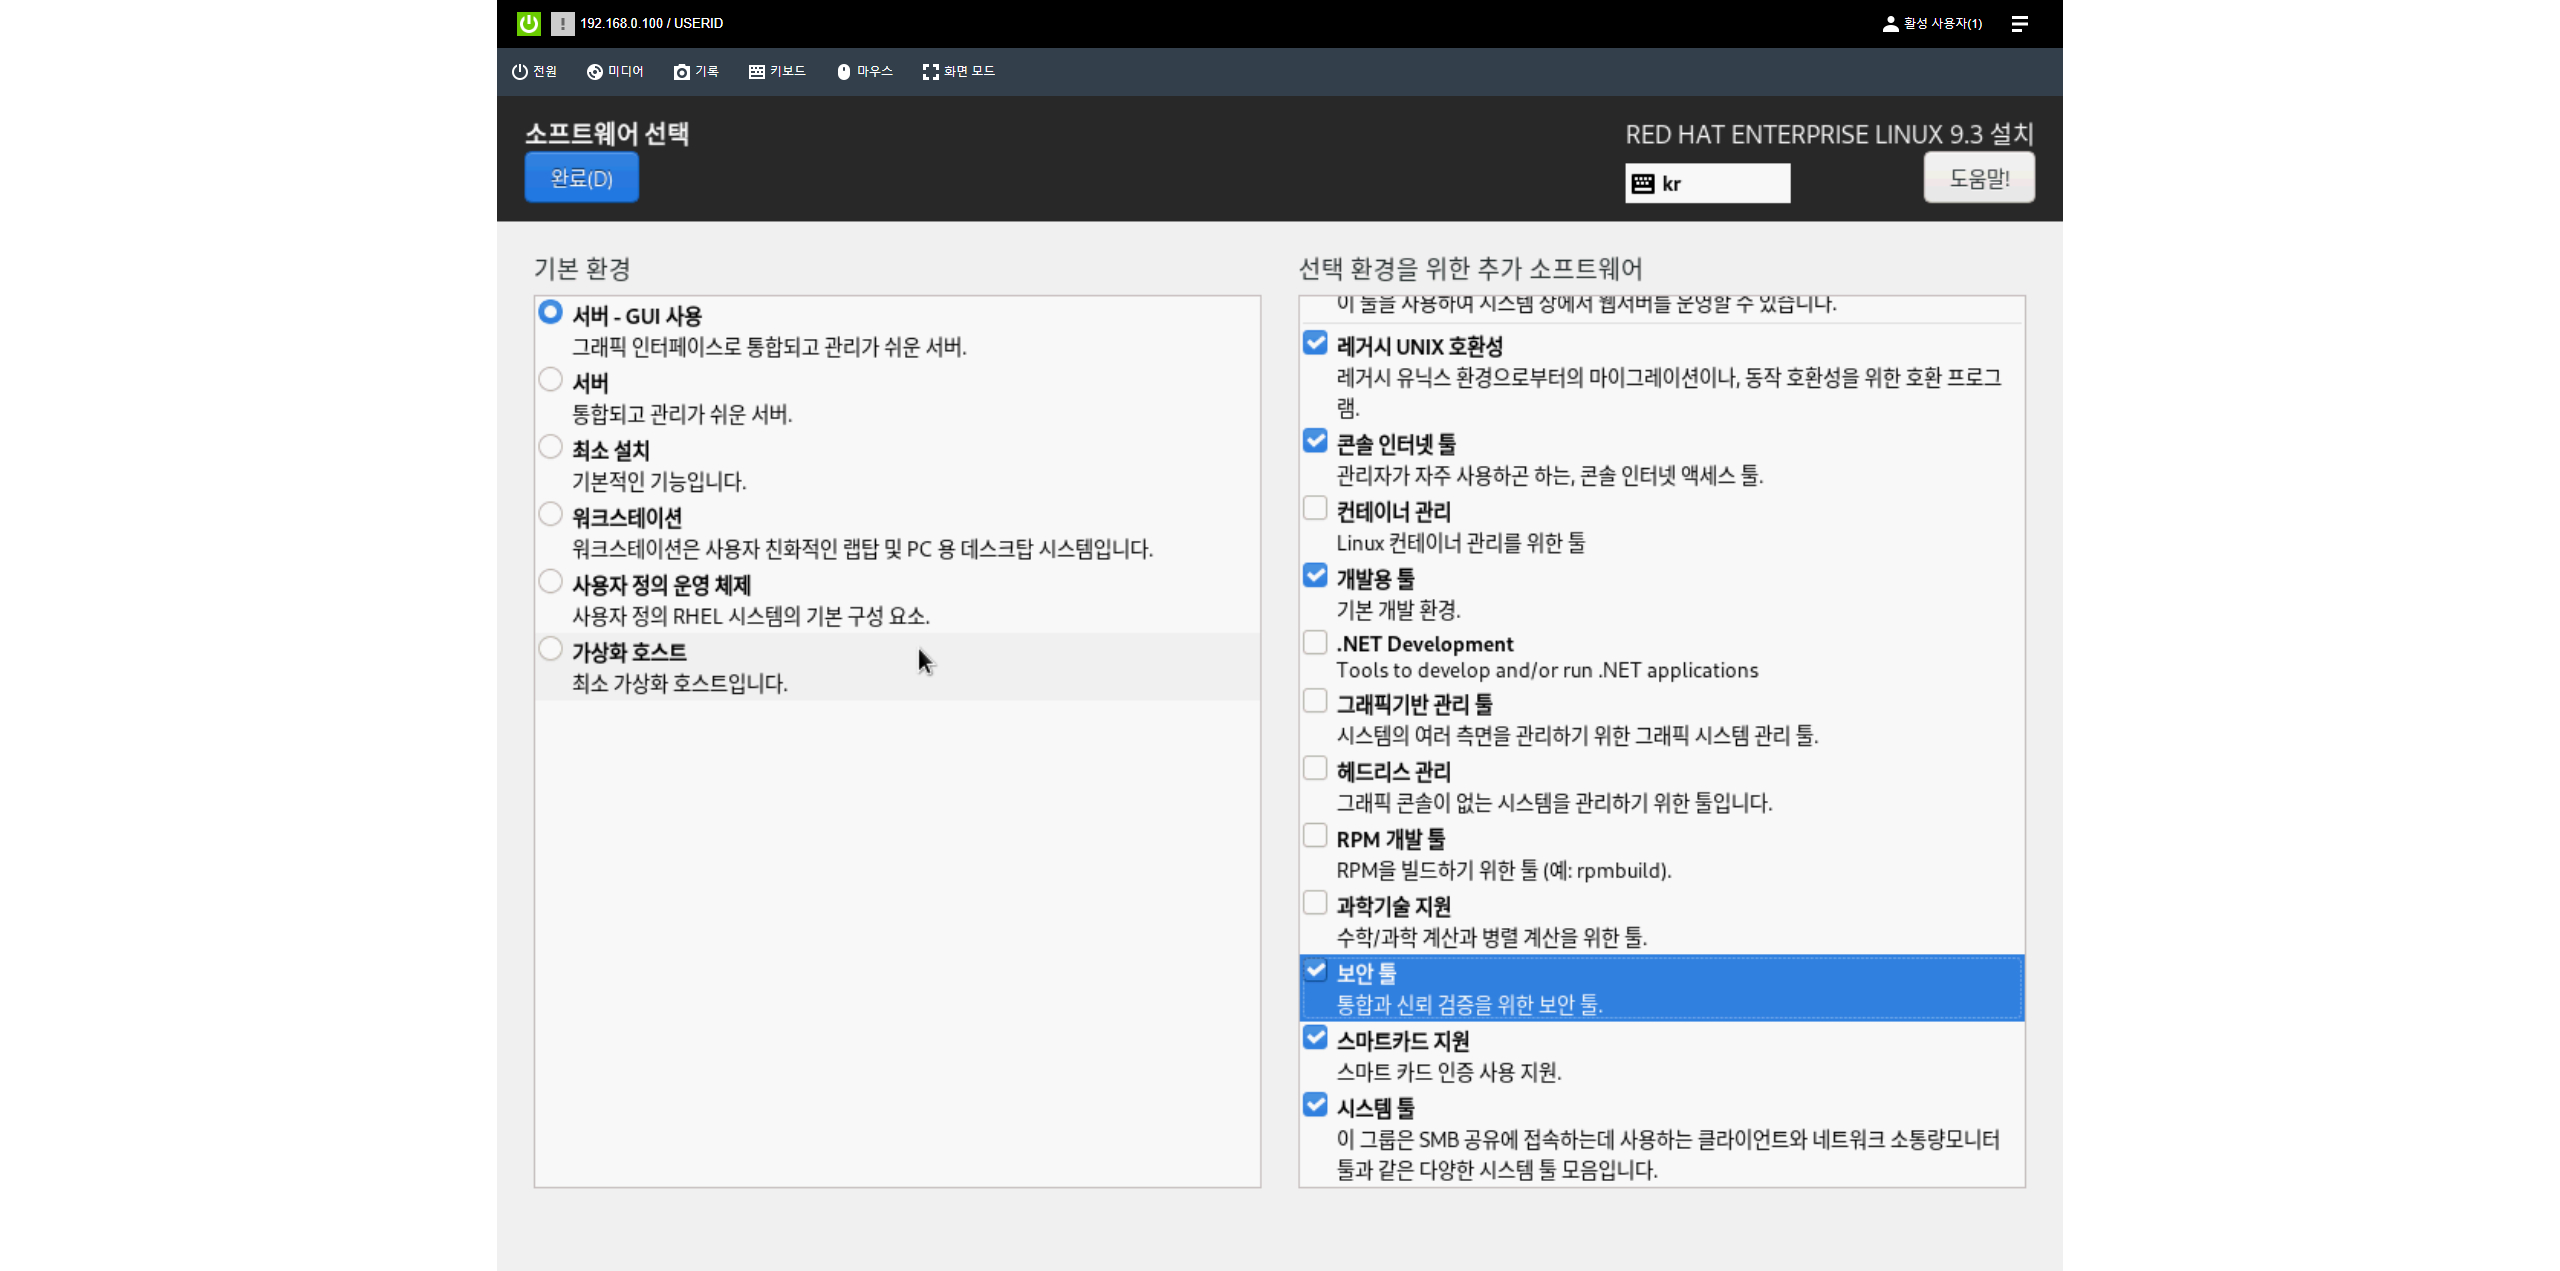Enable the 컨테이너 관리 checkbox
Screen dimensions: 2560x1271
click(1315, 508)
